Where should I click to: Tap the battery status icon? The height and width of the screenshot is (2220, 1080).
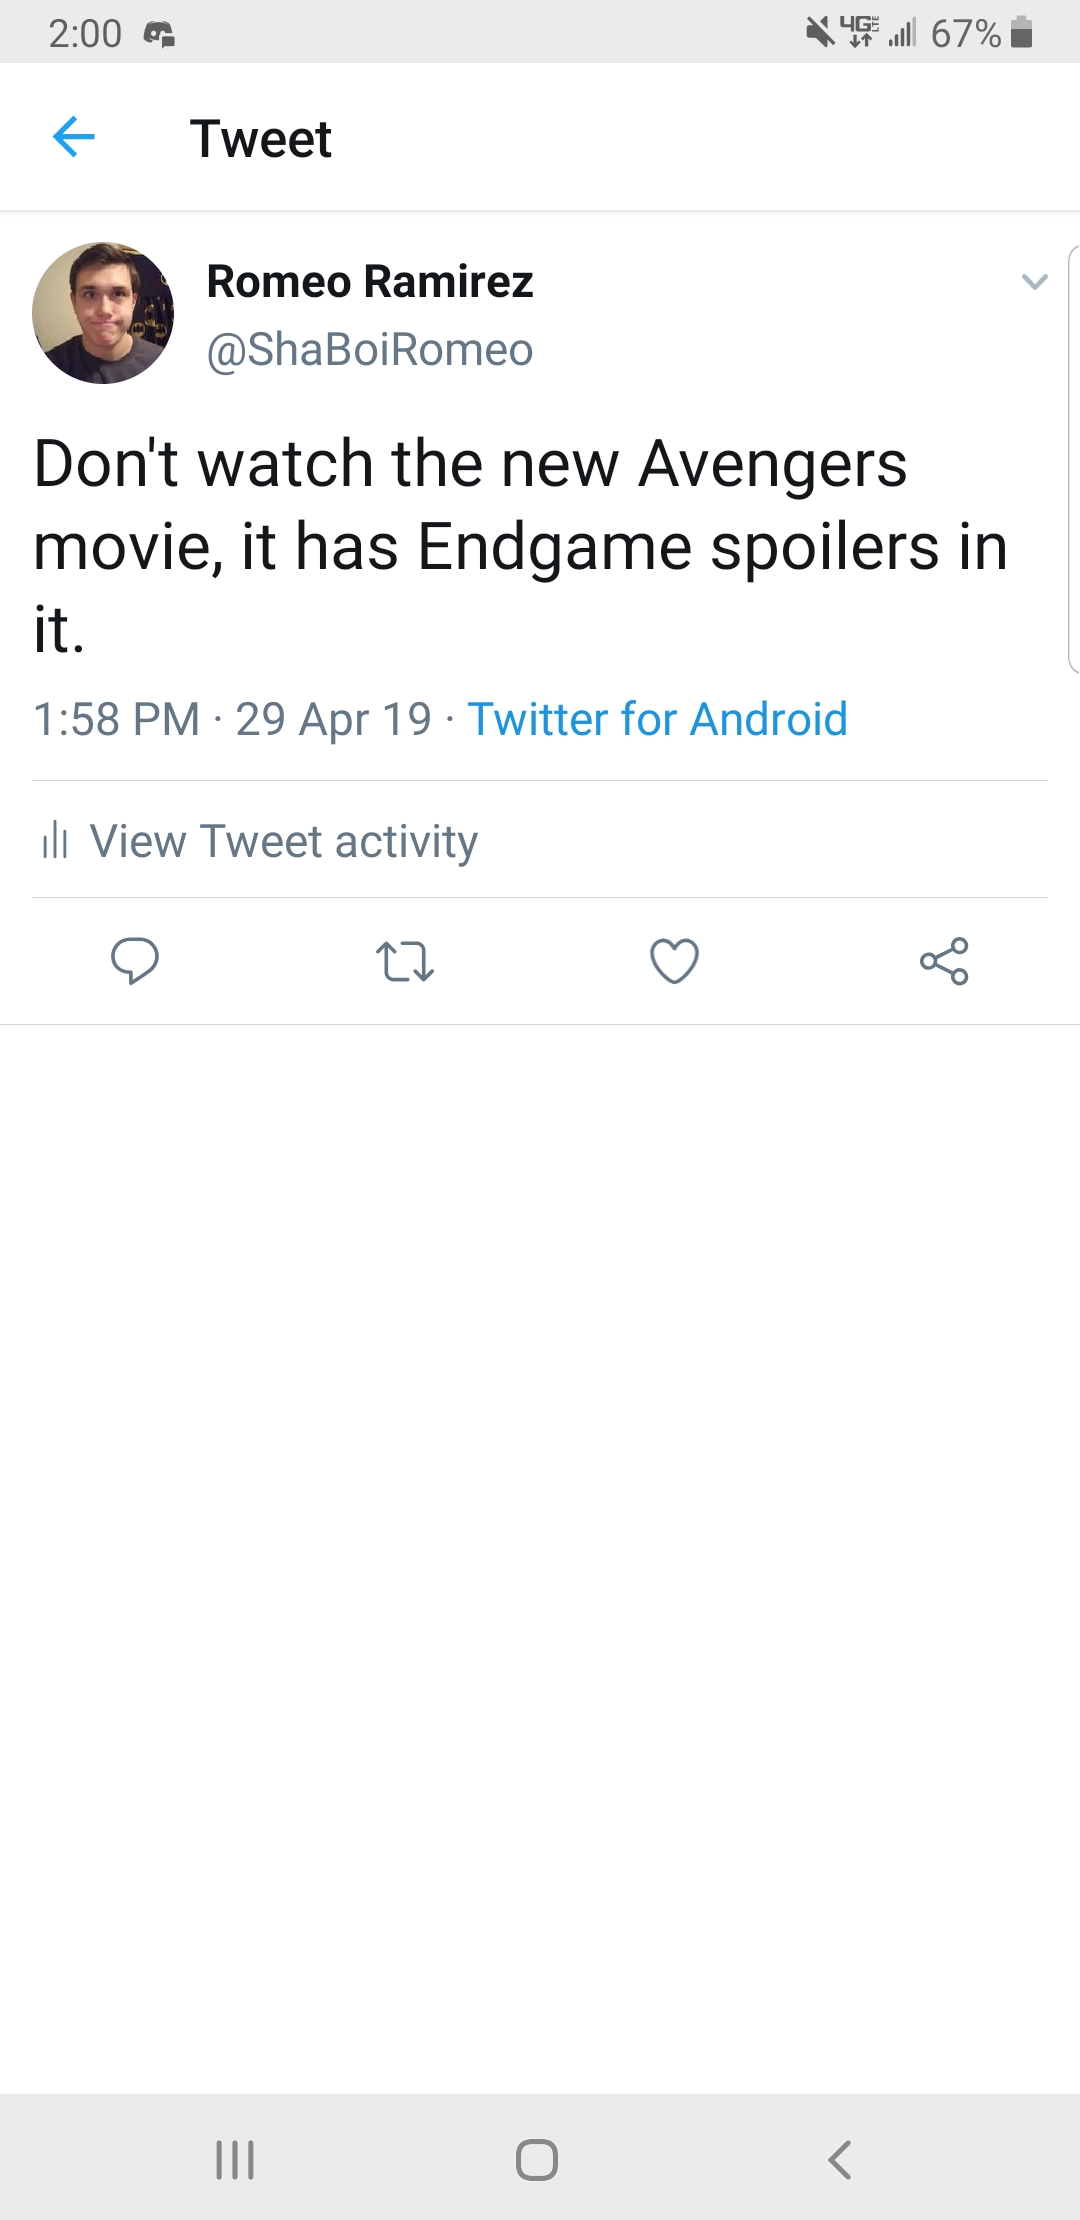point(1021,34)
